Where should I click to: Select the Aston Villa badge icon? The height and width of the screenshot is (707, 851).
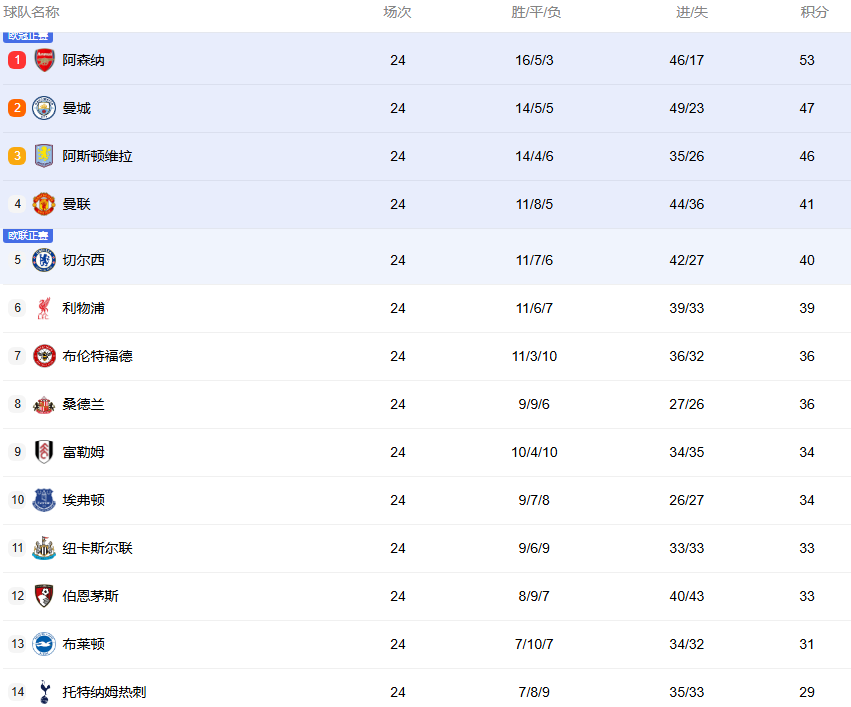coord(43,156)
